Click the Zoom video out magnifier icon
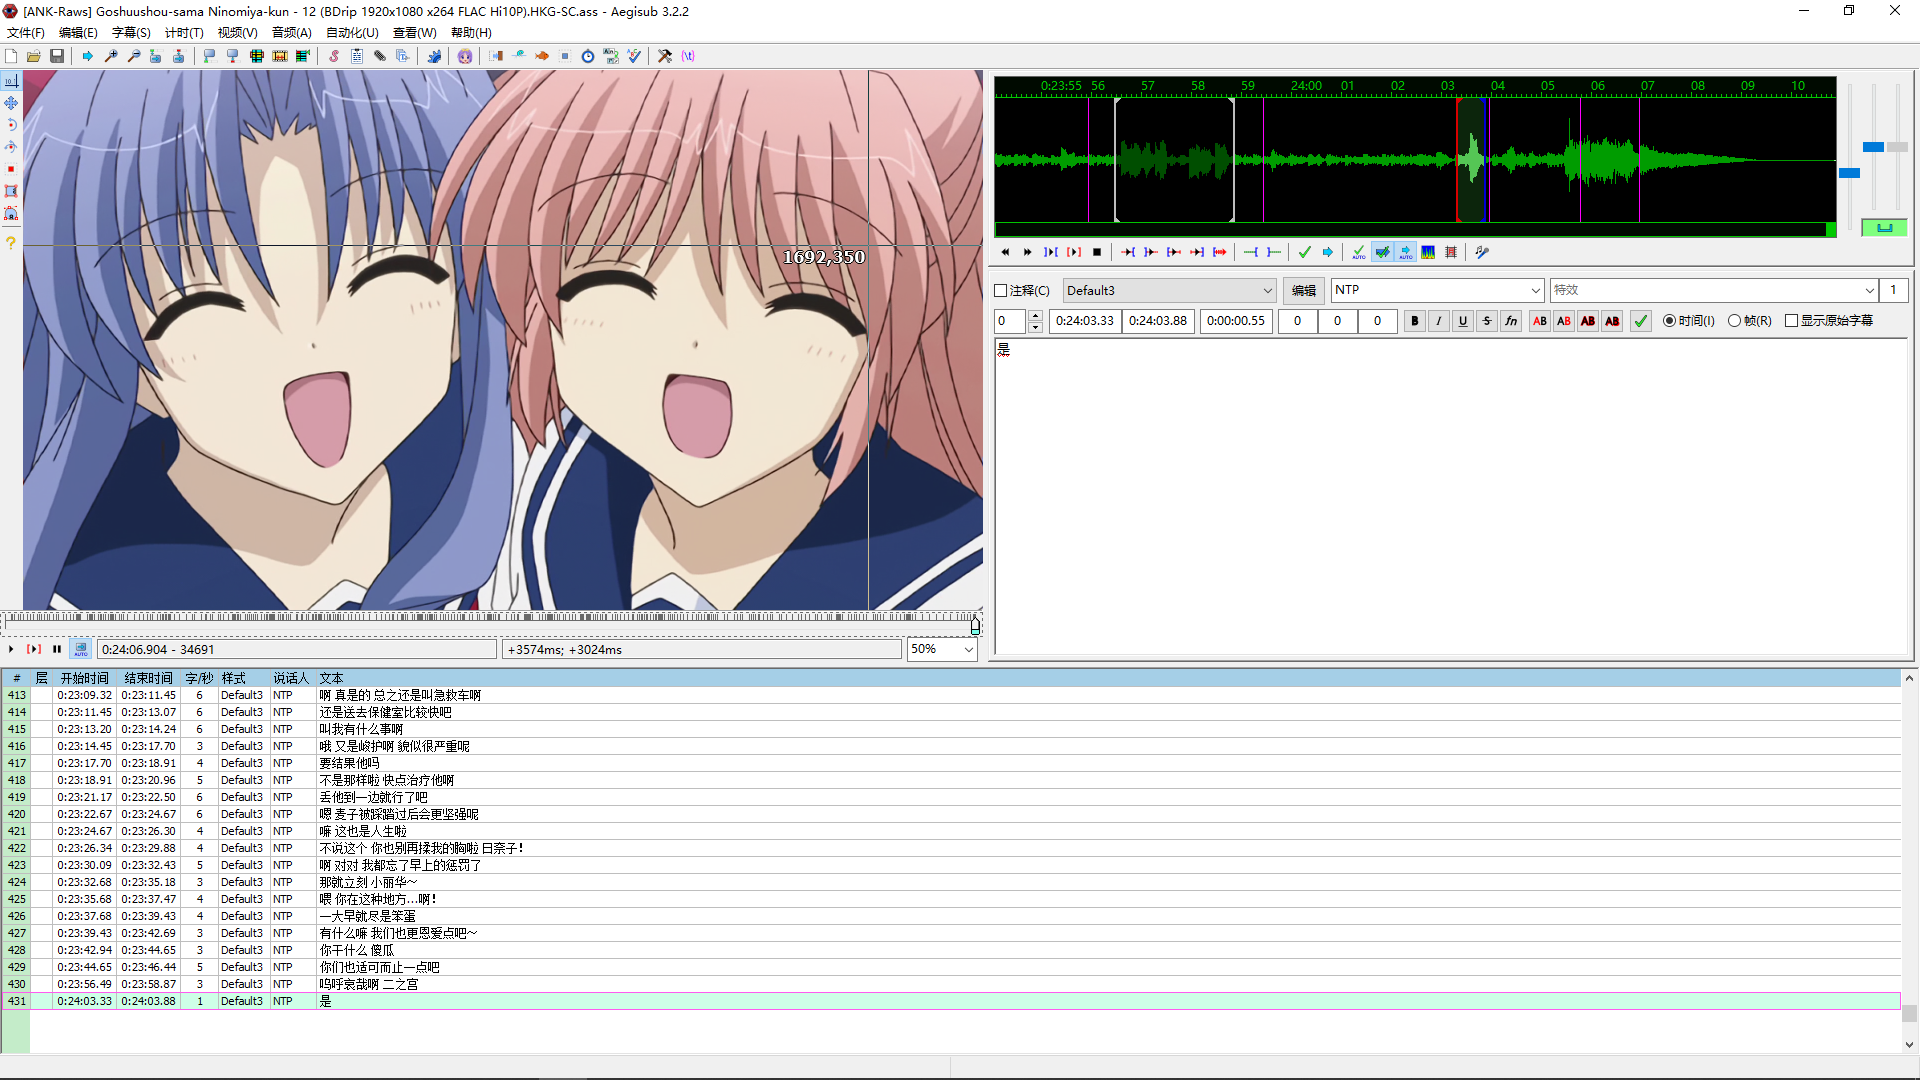The width and height of the screenshot is (1920, 1080). click(x=134, y=56)
